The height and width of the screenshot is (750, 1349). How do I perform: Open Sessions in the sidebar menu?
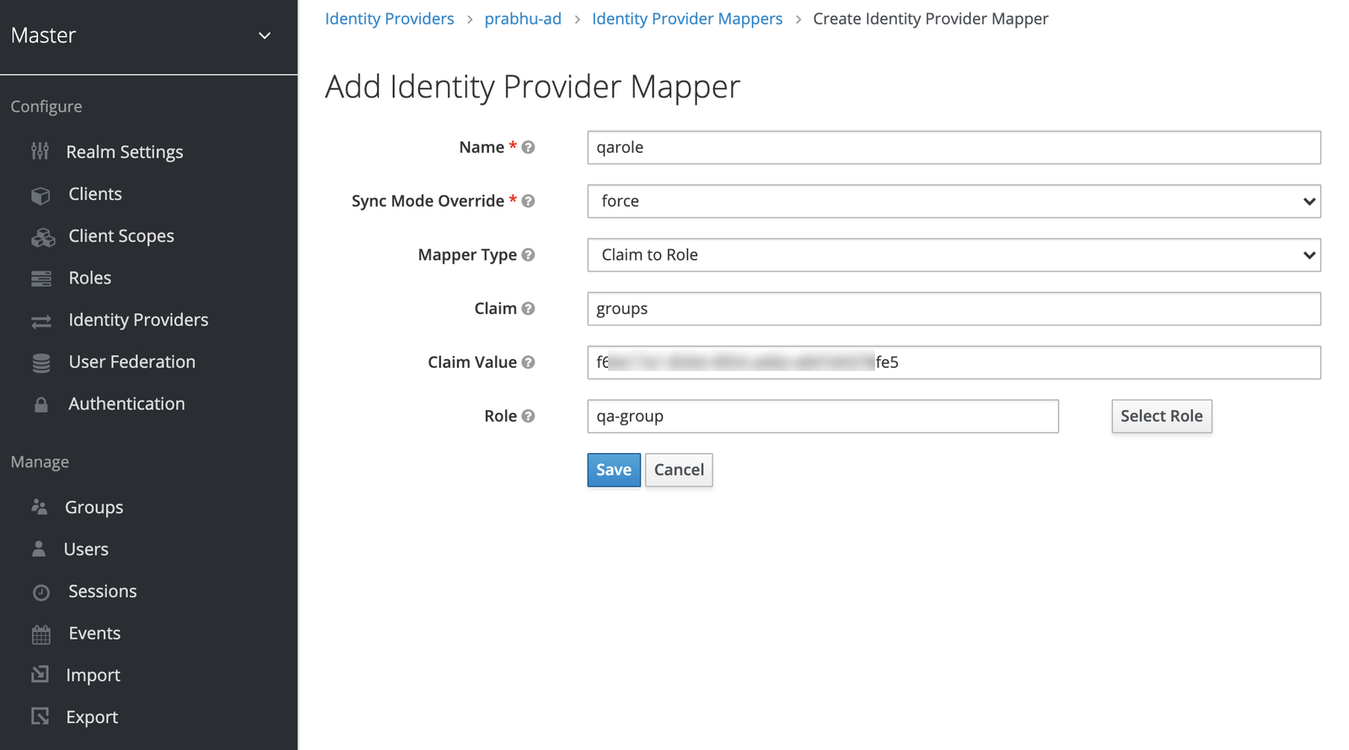click(x=102, y=591)
